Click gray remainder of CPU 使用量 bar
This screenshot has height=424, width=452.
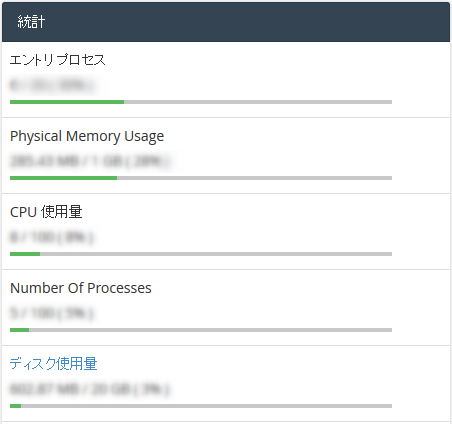coord(216,254)
